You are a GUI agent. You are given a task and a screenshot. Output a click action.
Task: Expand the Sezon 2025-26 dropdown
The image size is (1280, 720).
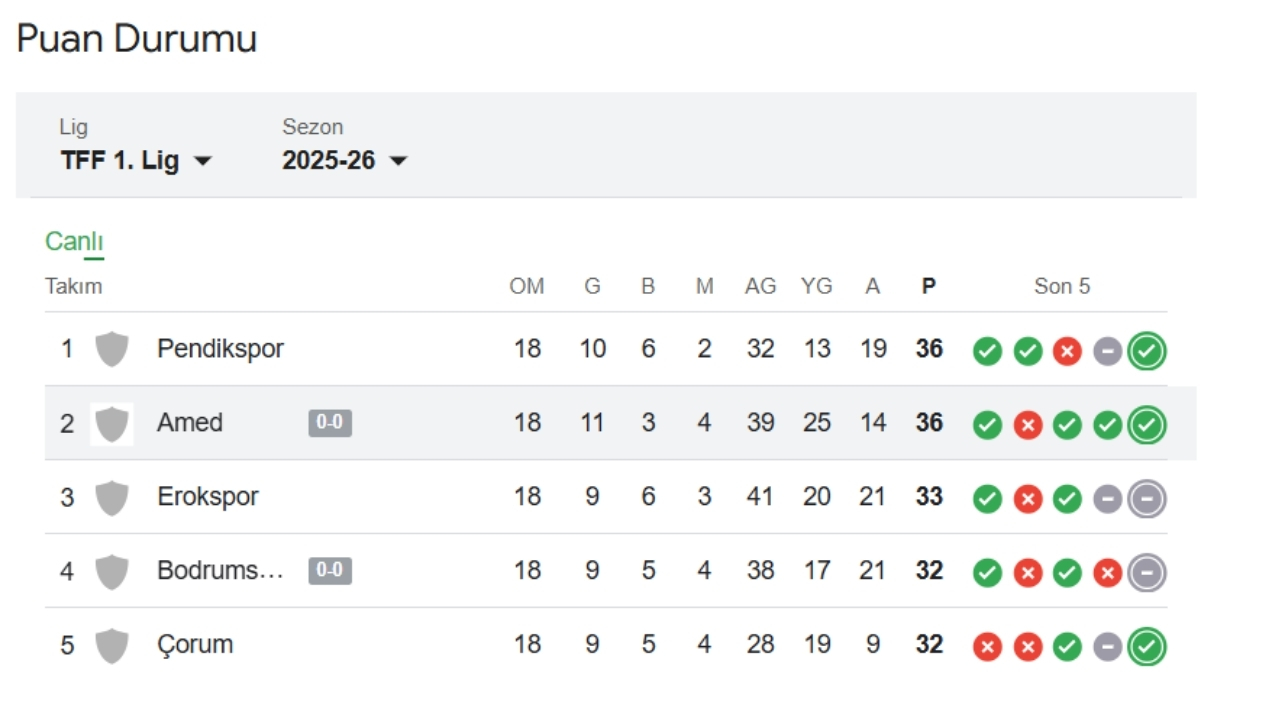(345, 160)
